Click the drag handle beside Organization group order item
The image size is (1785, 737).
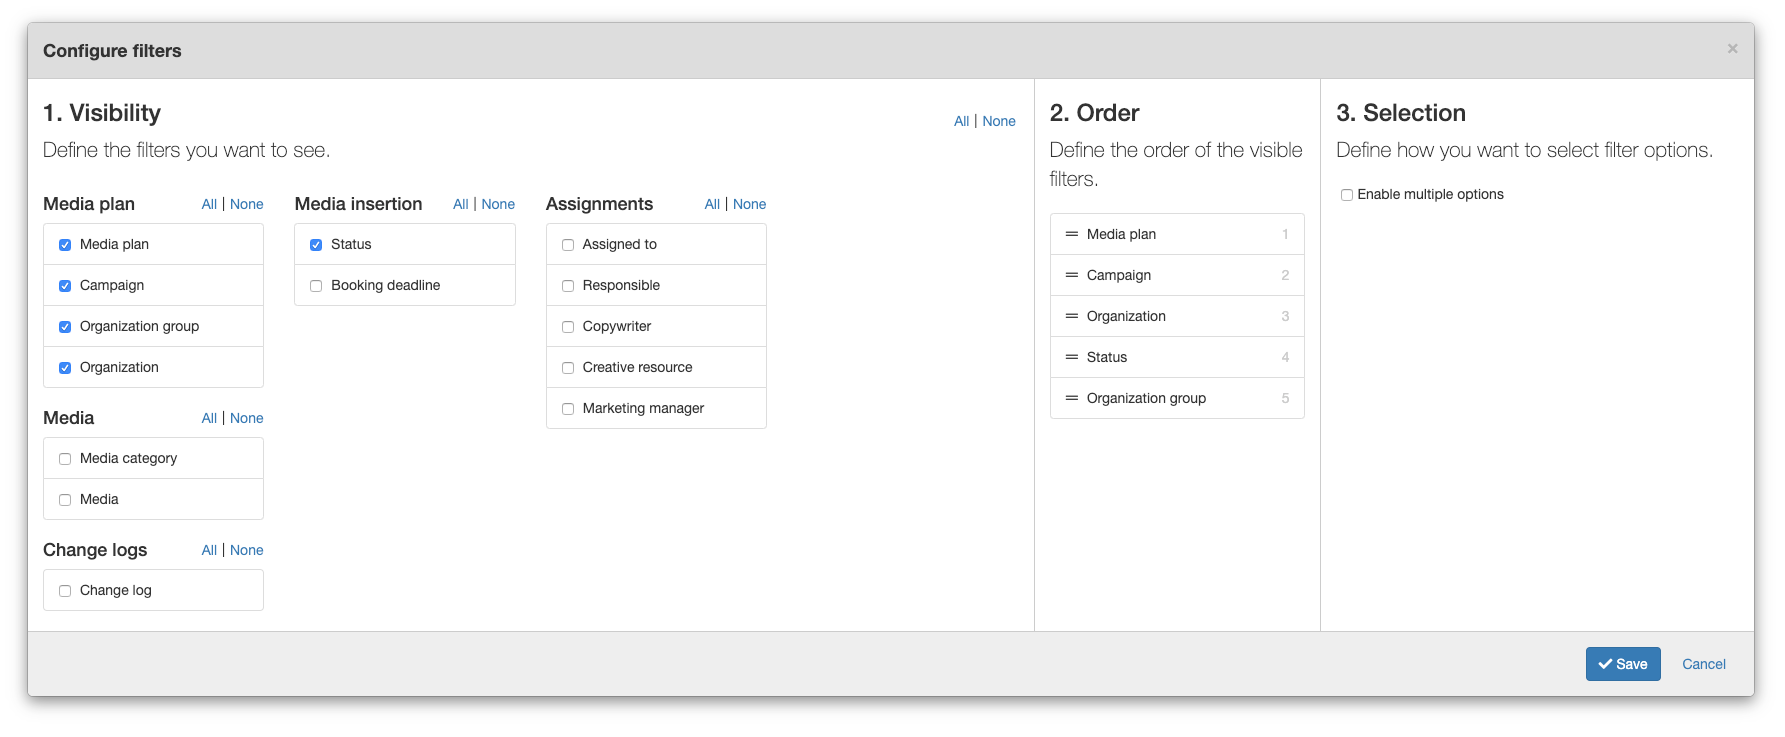tap(1071, 398)
